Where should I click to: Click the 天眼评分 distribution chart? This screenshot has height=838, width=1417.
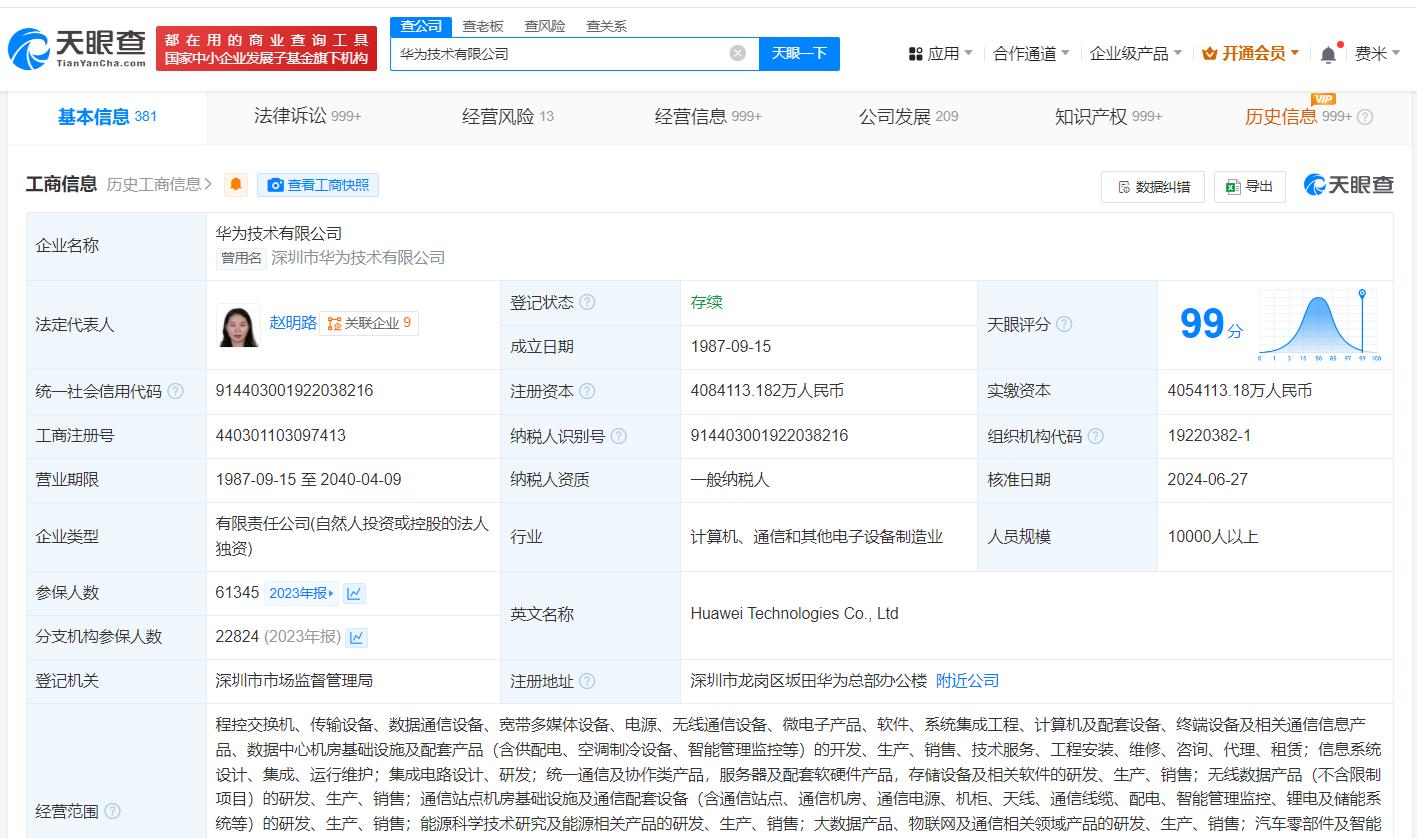pos(1319,324)
